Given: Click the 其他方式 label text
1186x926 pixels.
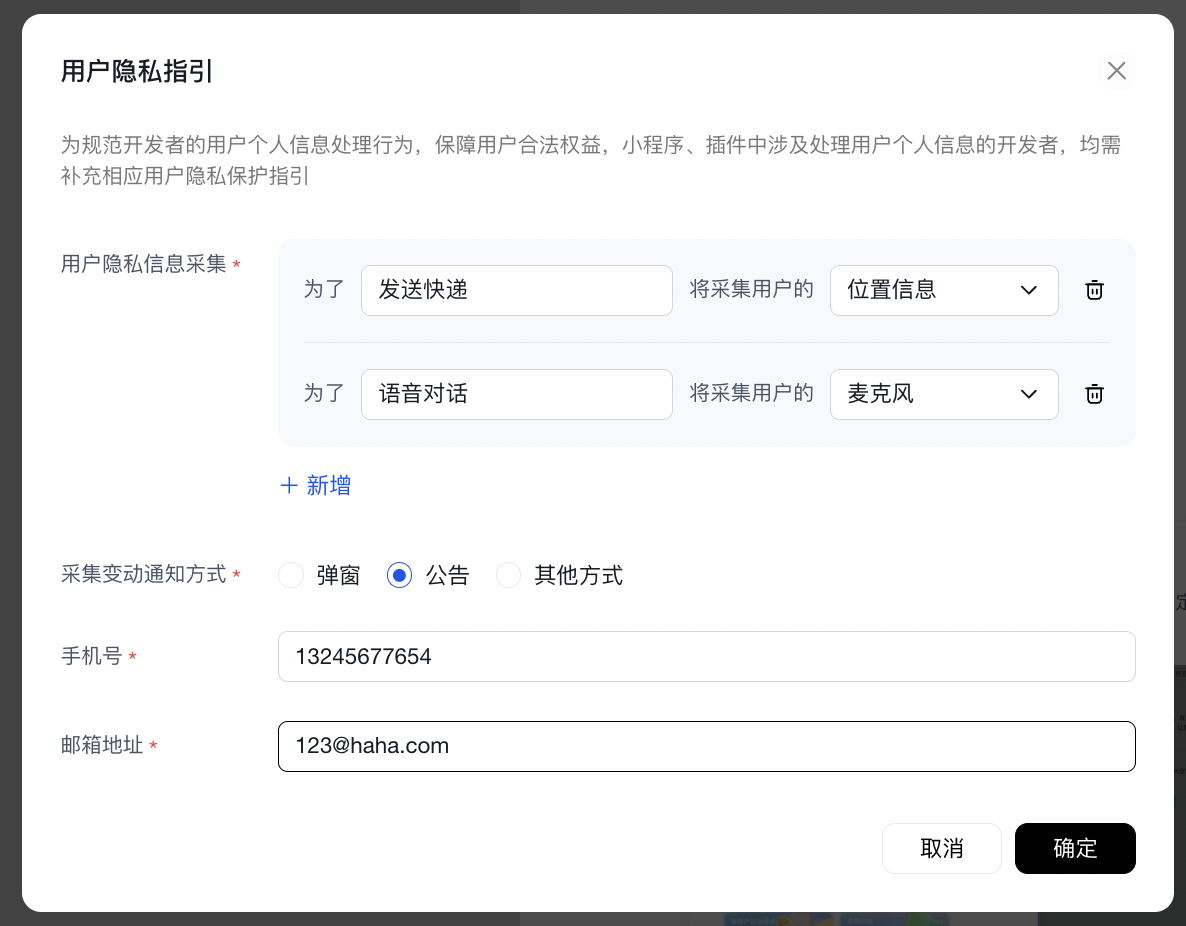Looking at the screenshot, I should point(578,576).
